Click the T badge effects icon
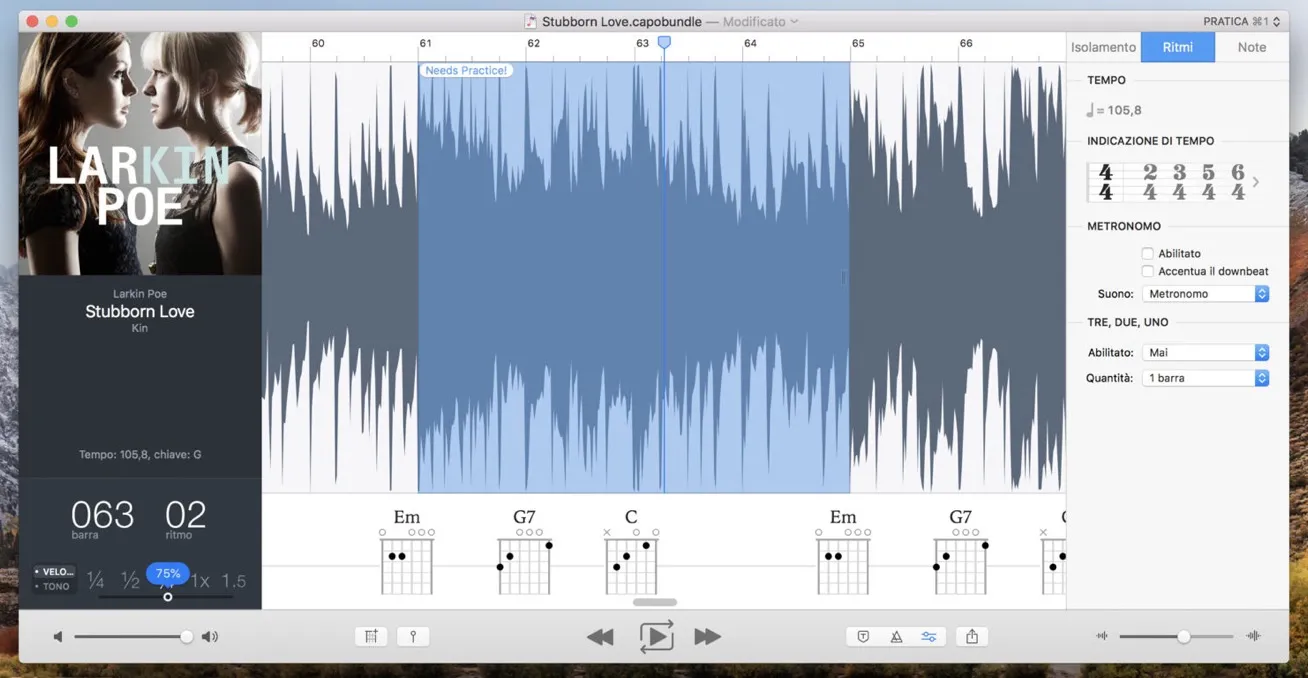 [x=862, y=636]
